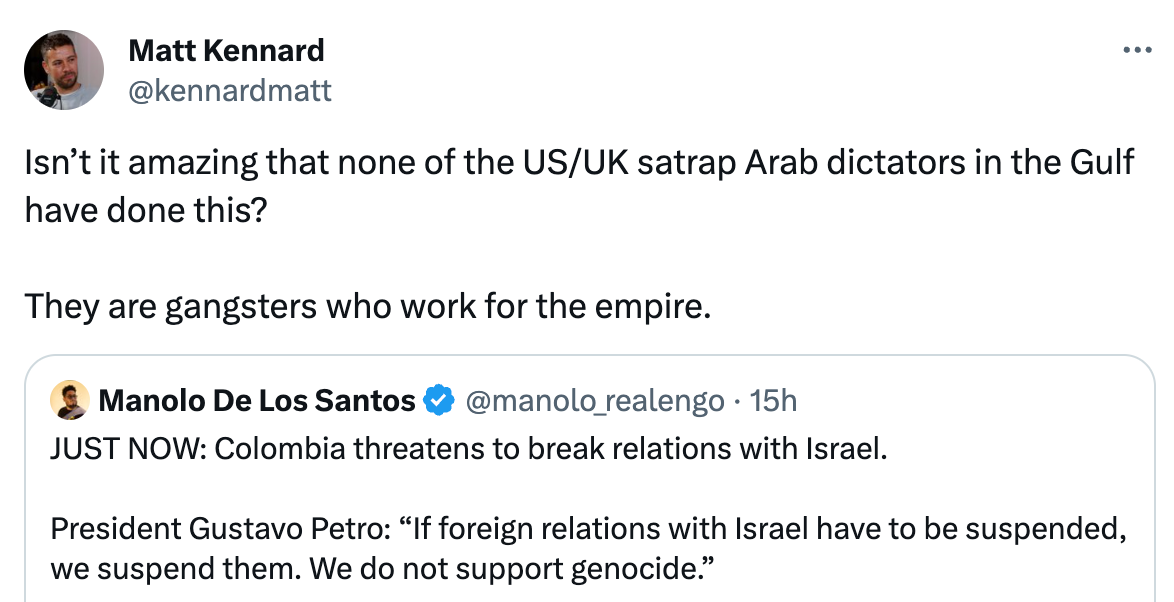Click the "They are gangsters" sentence
This screenshot has width=1174, height=602.
pyautogui.click(x=367, y=305)
